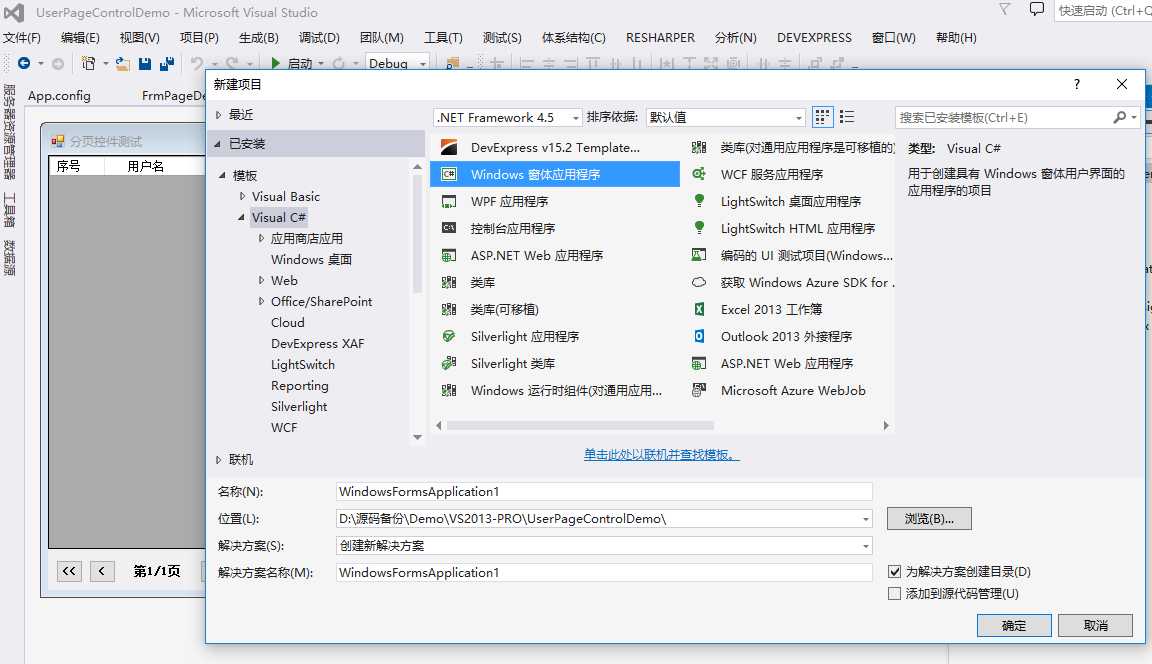The width and height of the screenshot is (1152, 664).
Task: Select the WPF 应用程序 template
Action: click(555, 201)
